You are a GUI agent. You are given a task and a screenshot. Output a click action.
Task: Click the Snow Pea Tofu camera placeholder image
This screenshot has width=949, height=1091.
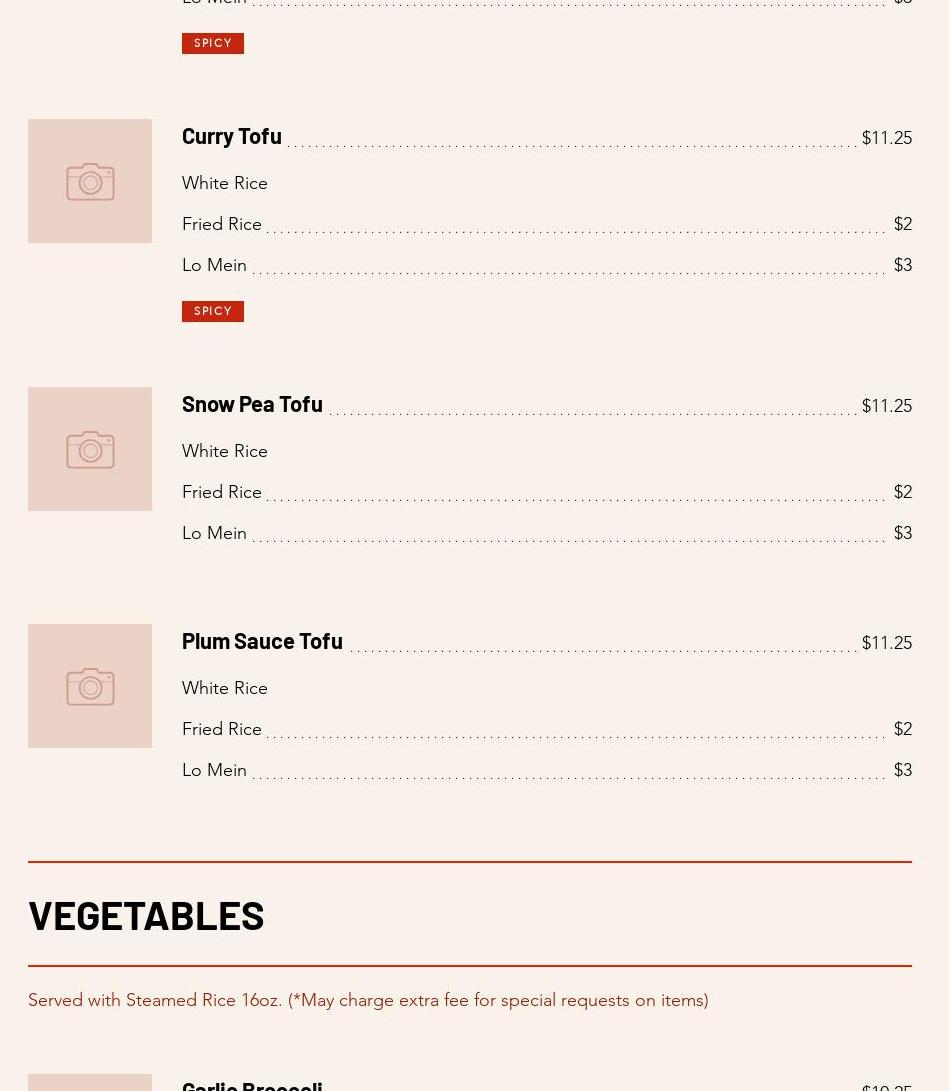pyautogui.click(x=90, y=449)
